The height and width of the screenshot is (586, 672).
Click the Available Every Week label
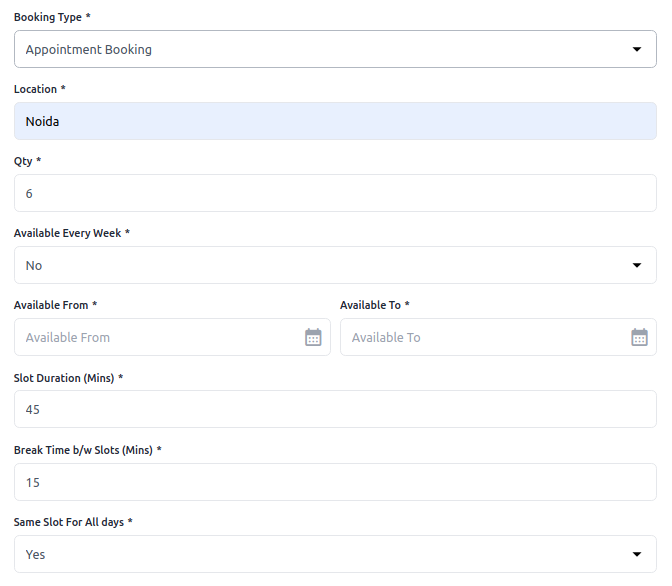(67, 233)
